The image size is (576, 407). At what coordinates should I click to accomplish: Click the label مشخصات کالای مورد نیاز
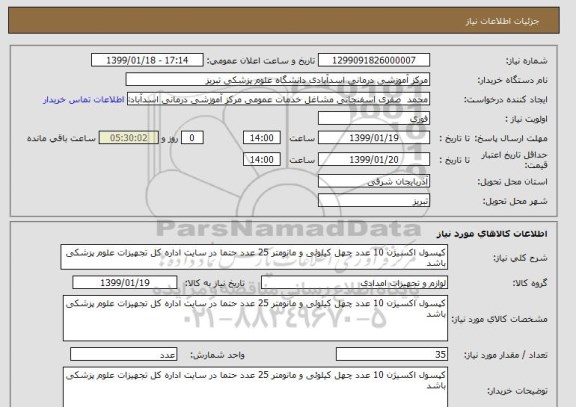click(x=499, y=319)
